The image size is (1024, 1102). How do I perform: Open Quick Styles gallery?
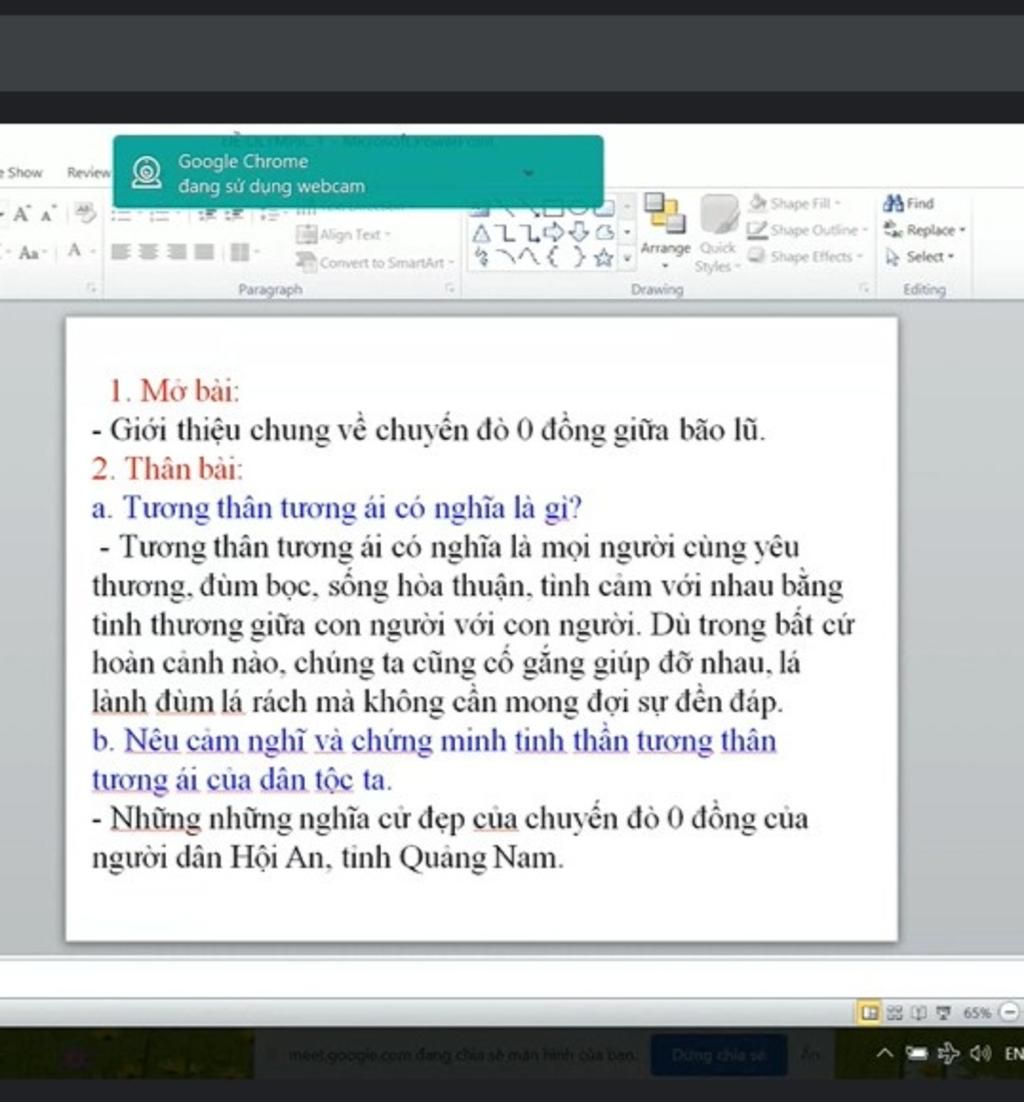tap(718, 233)
